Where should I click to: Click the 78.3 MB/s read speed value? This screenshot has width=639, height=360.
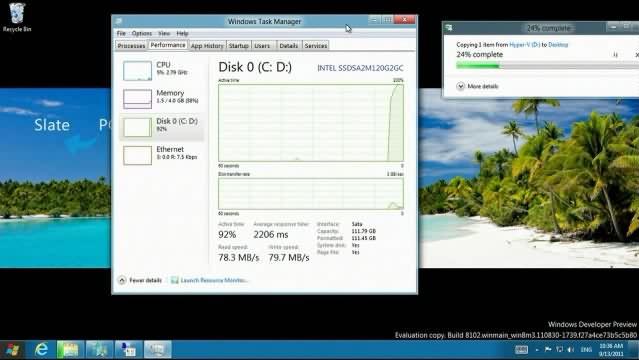(238, 258)
